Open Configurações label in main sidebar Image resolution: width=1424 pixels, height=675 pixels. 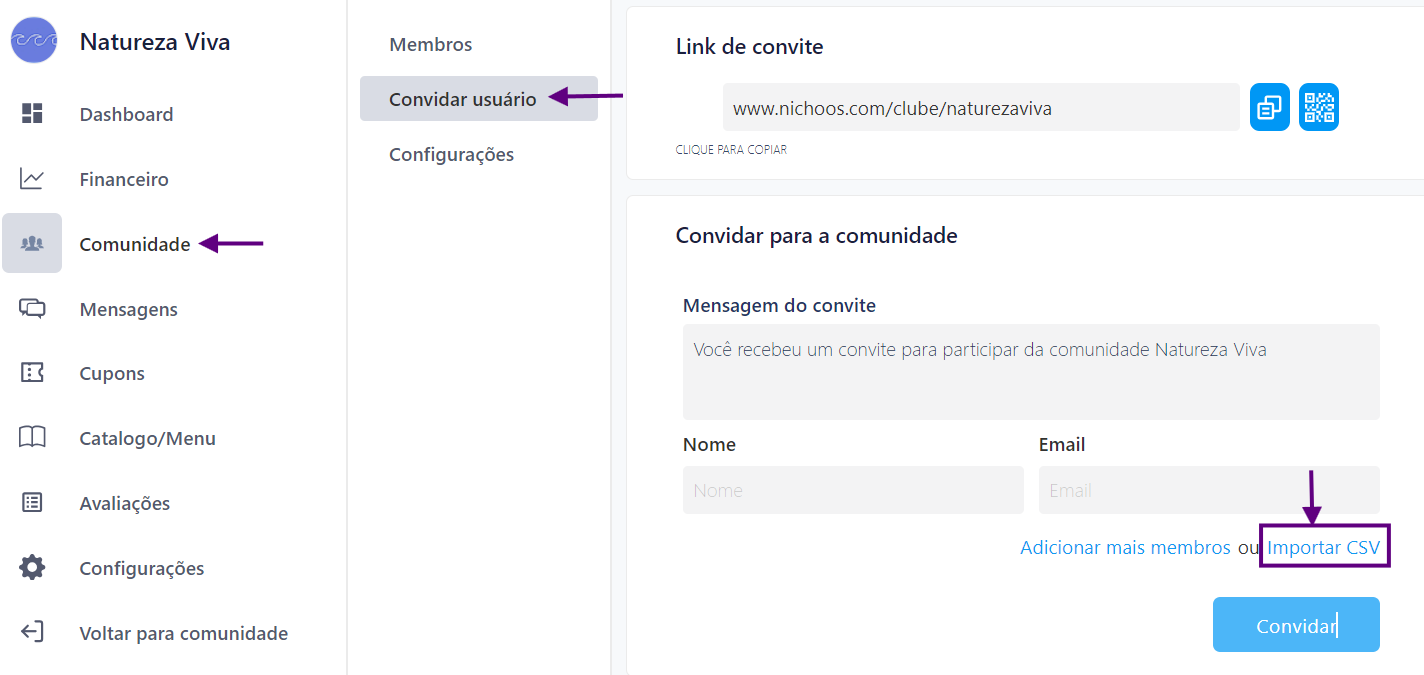(x=142, y=568)
